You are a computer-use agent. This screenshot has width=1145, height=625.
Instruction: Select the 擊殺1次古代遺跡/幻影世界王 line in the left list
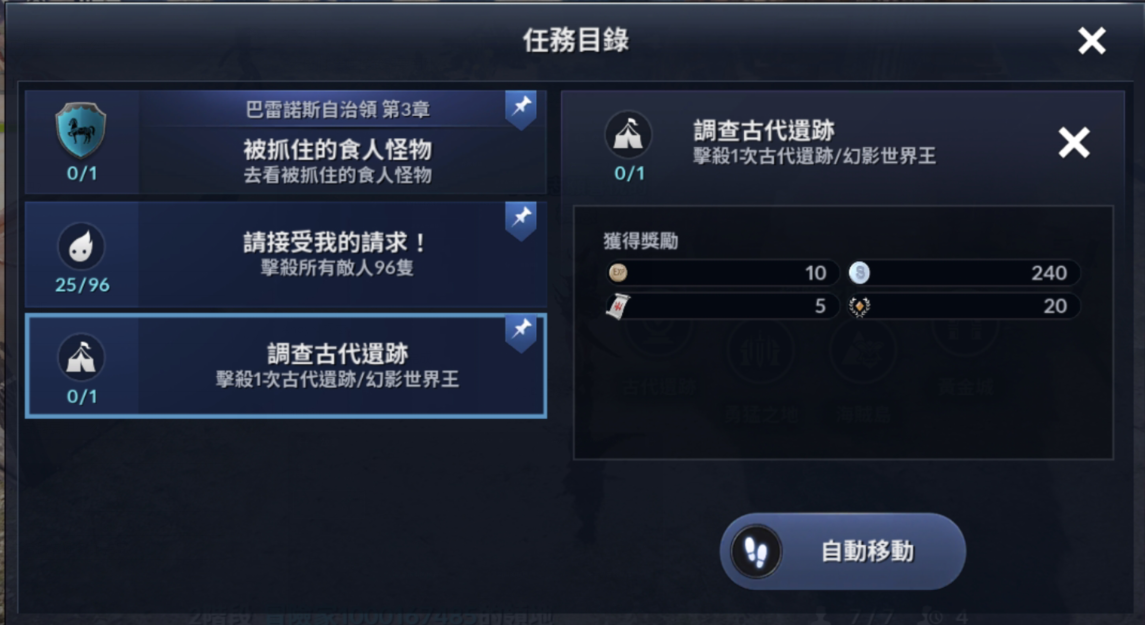point(337,380)
